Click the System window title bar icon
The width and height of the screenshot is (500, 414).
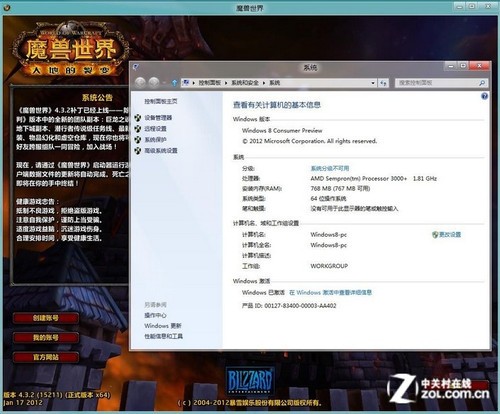coord(136,67)
